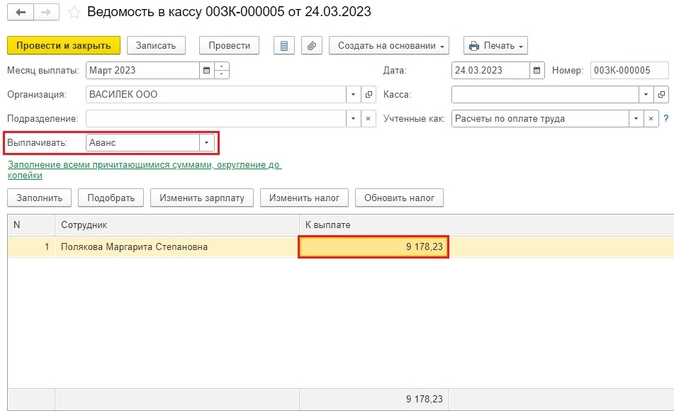The width and height of the screenshot is (674, 415).
Task: Click Изменить зарплату button
Action: [202, 198]
